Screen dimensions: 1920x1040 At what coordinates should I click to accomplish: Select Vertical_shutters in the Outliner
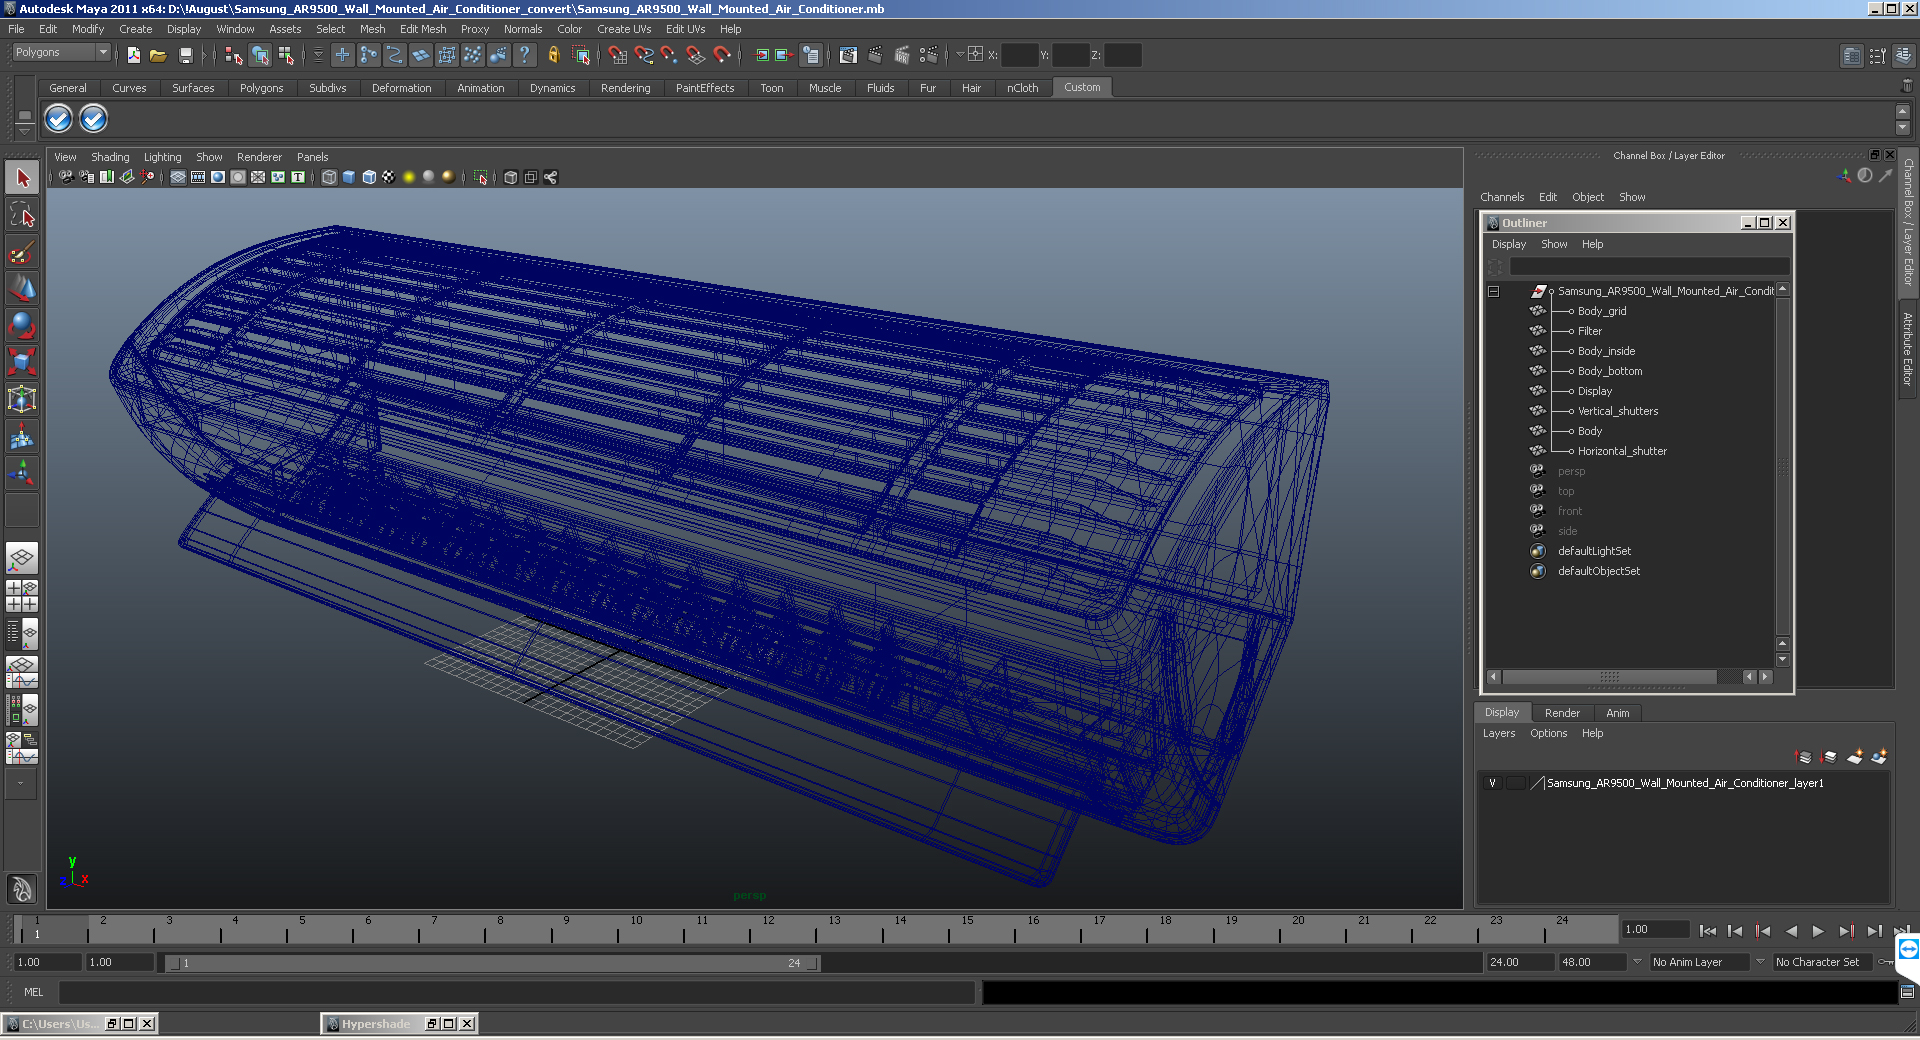pyautogui.click(x=1617, y=411)
